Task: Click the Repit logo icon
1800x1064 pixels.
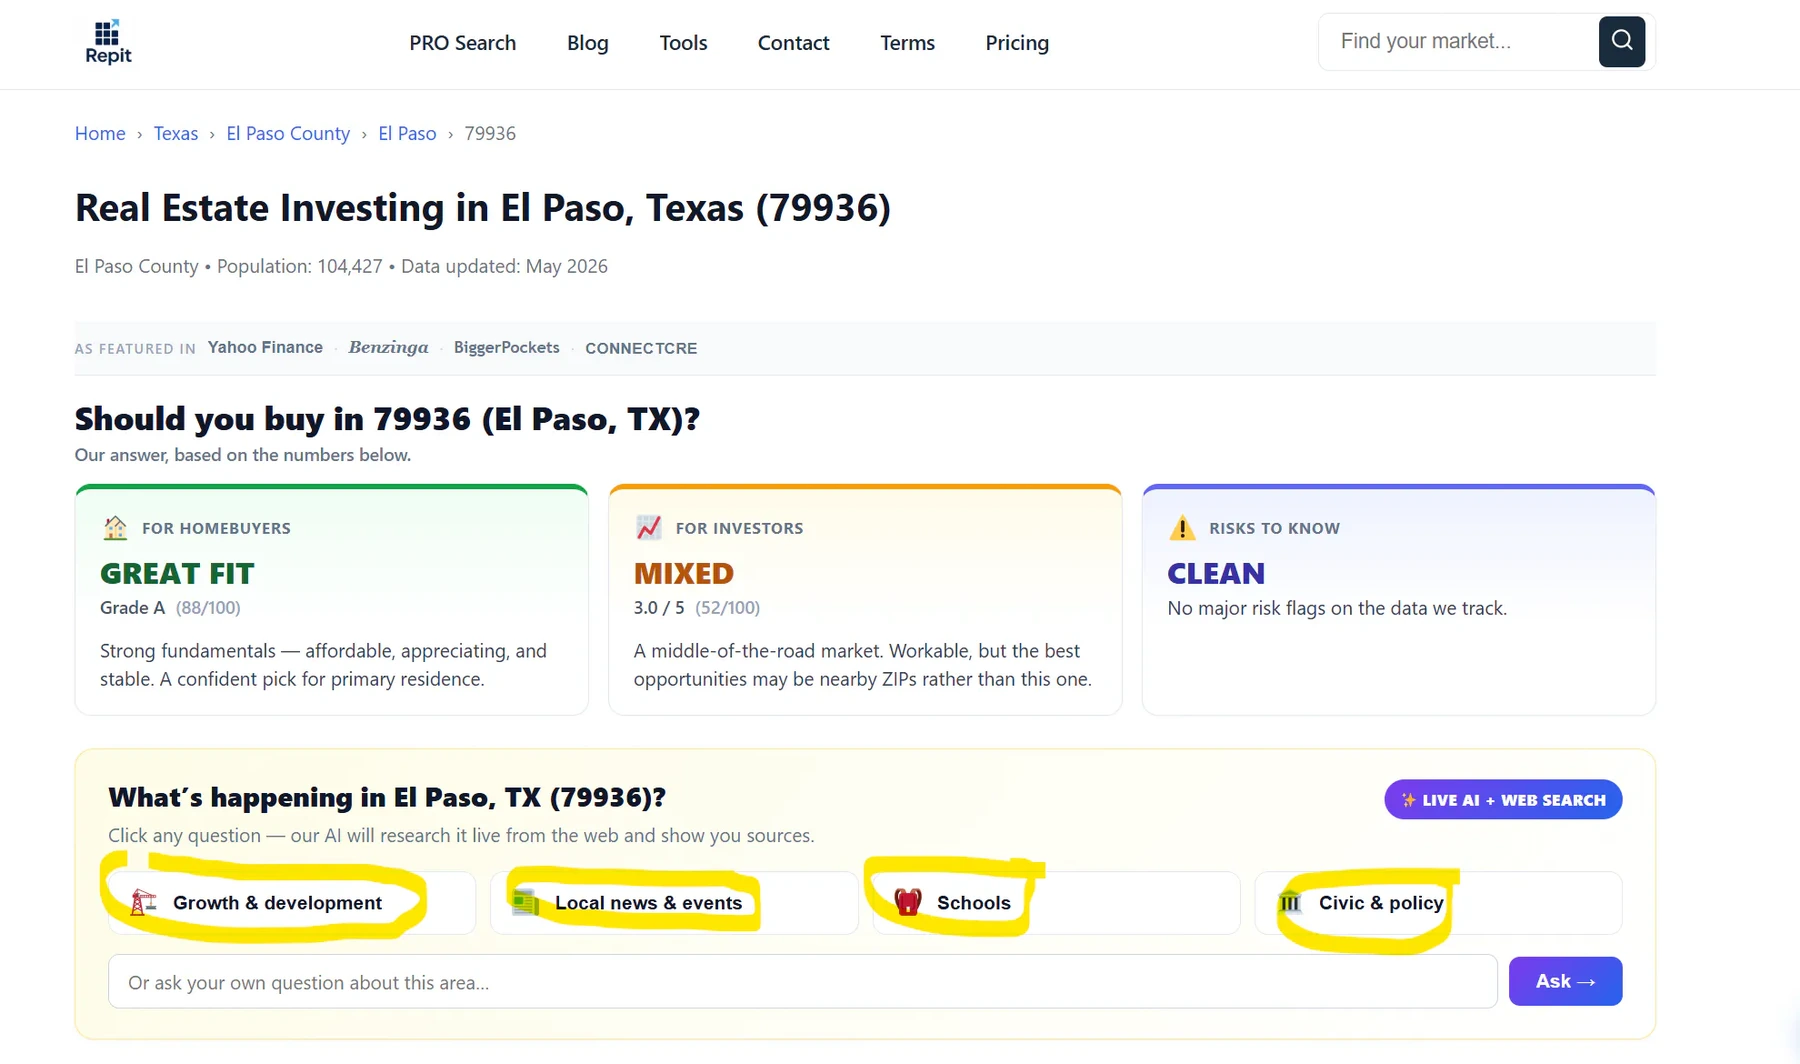Action: tap(108, 42)
